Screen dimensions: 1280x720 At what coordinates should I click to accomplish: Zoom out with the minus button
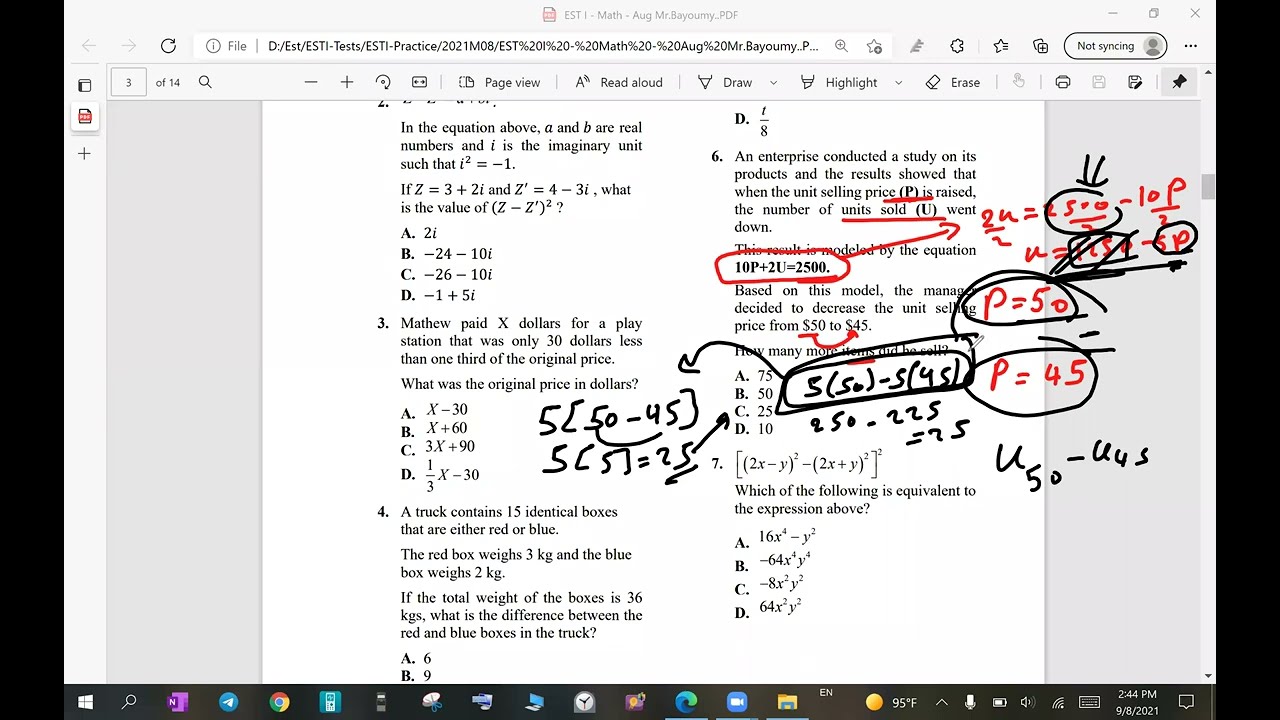click(x=311, y=82)
